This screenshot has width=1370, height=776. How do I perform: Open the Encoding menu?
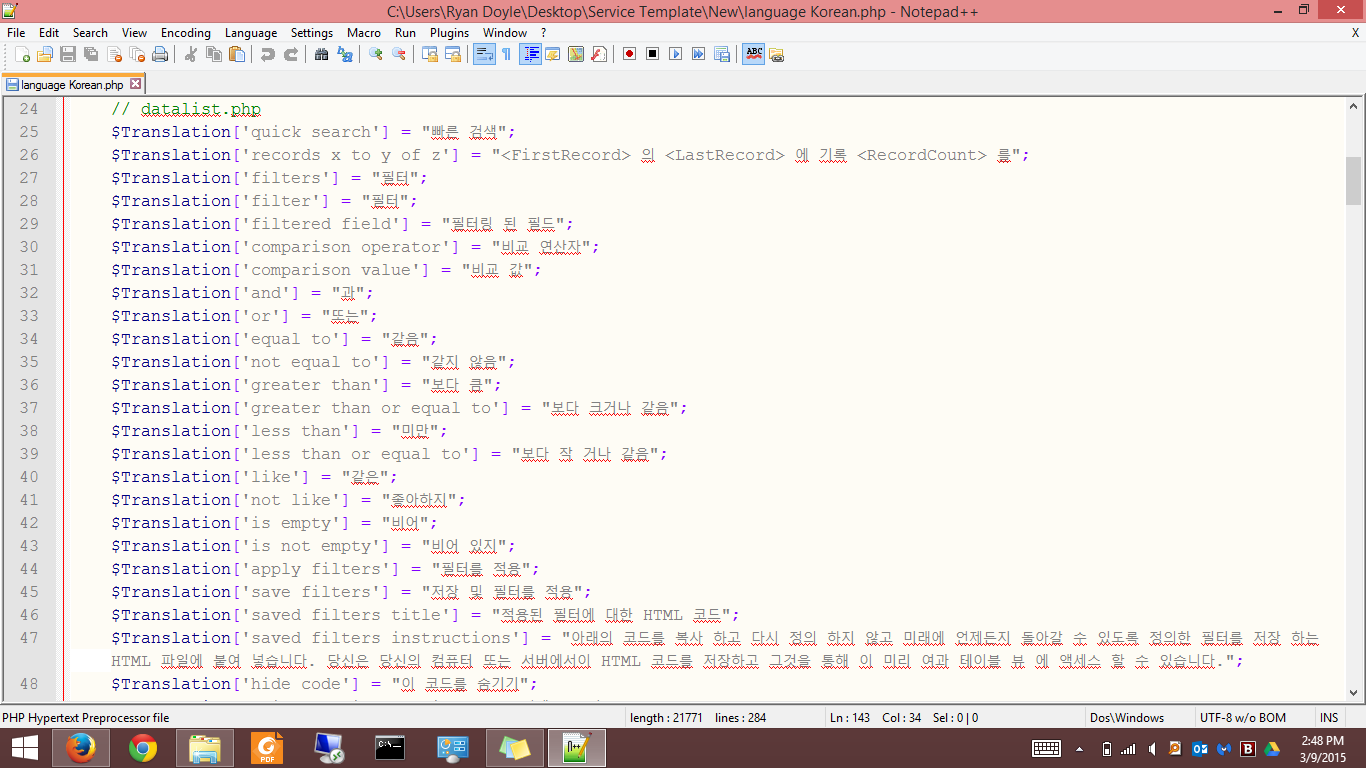tap(185, 33)
